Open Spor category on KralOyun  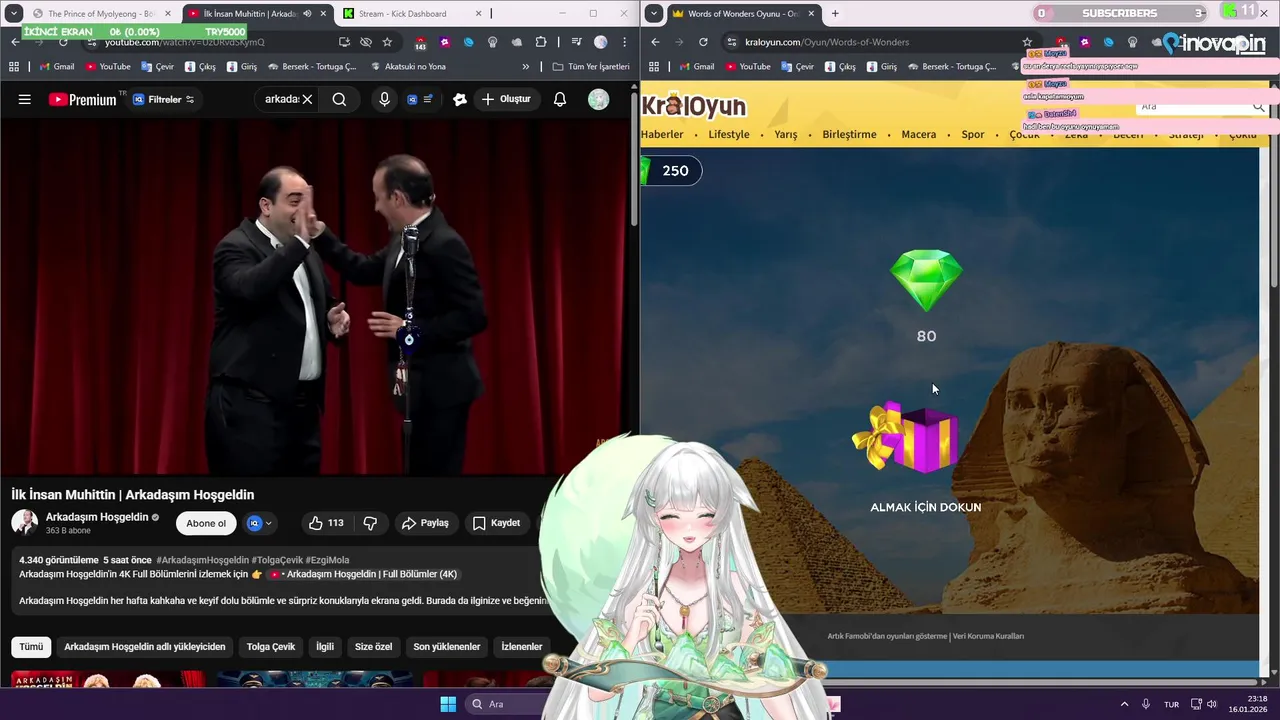(x=973, y=135)
